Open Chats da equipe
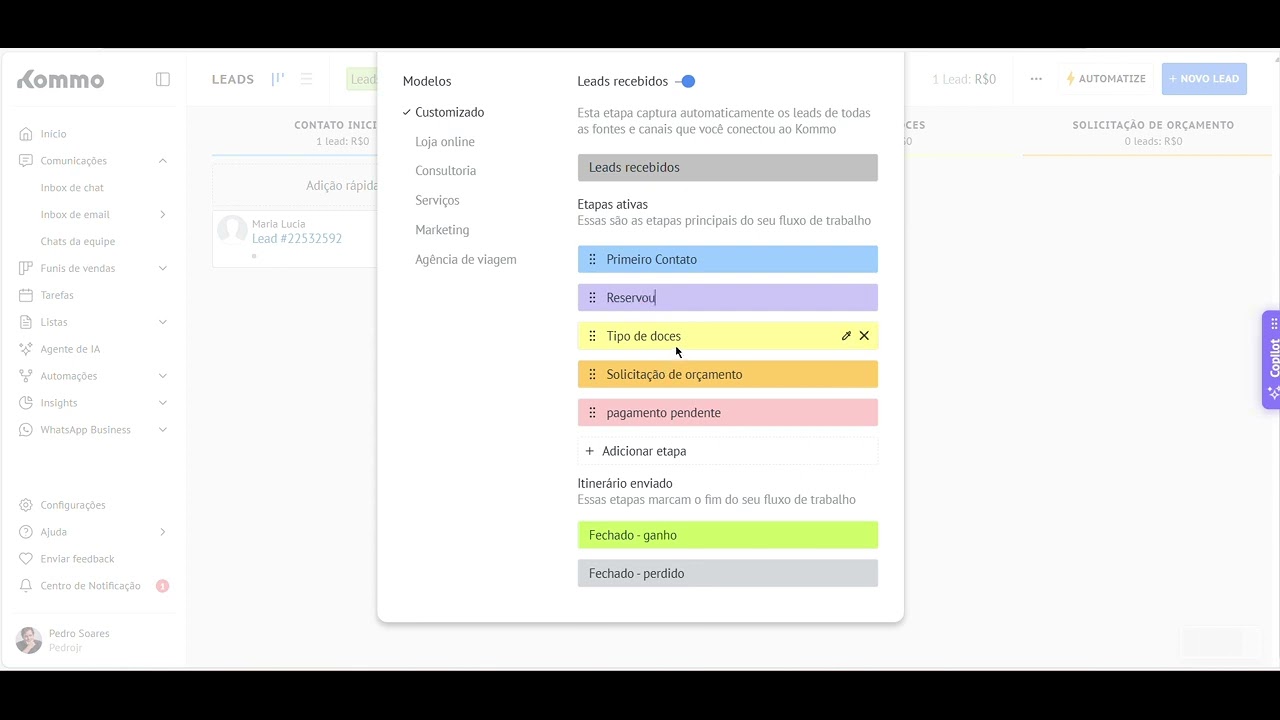Screen dimensions: 1280x720 78,242
